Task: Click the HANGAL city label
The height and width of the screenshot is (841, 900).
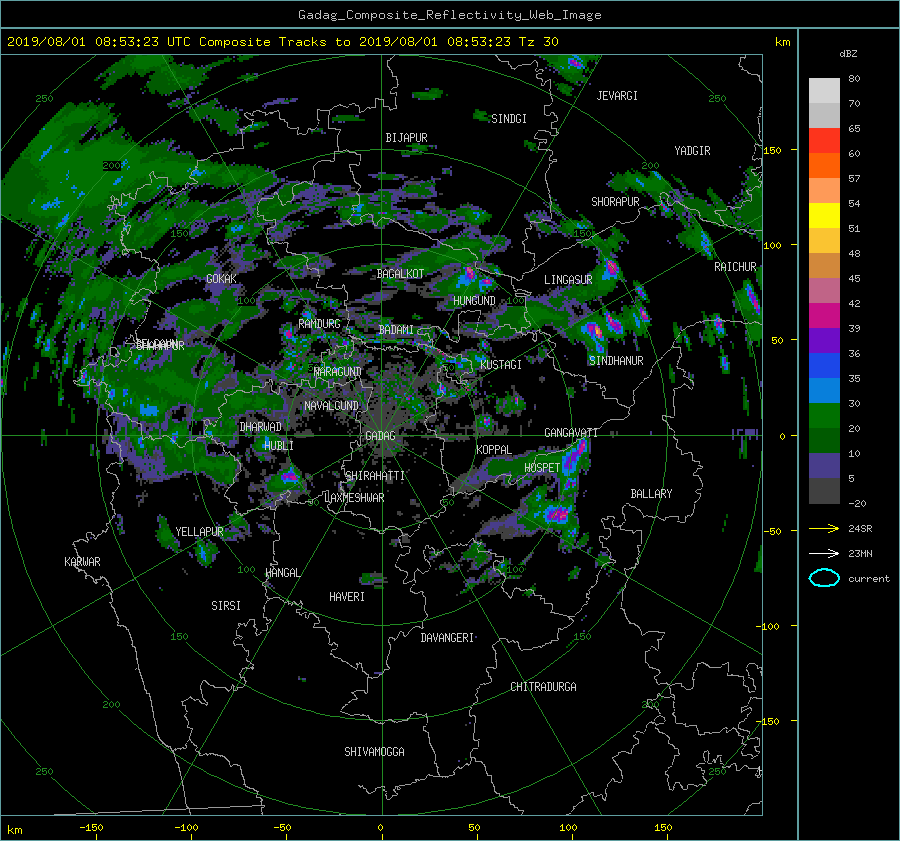Action: [x=282, y=573]
